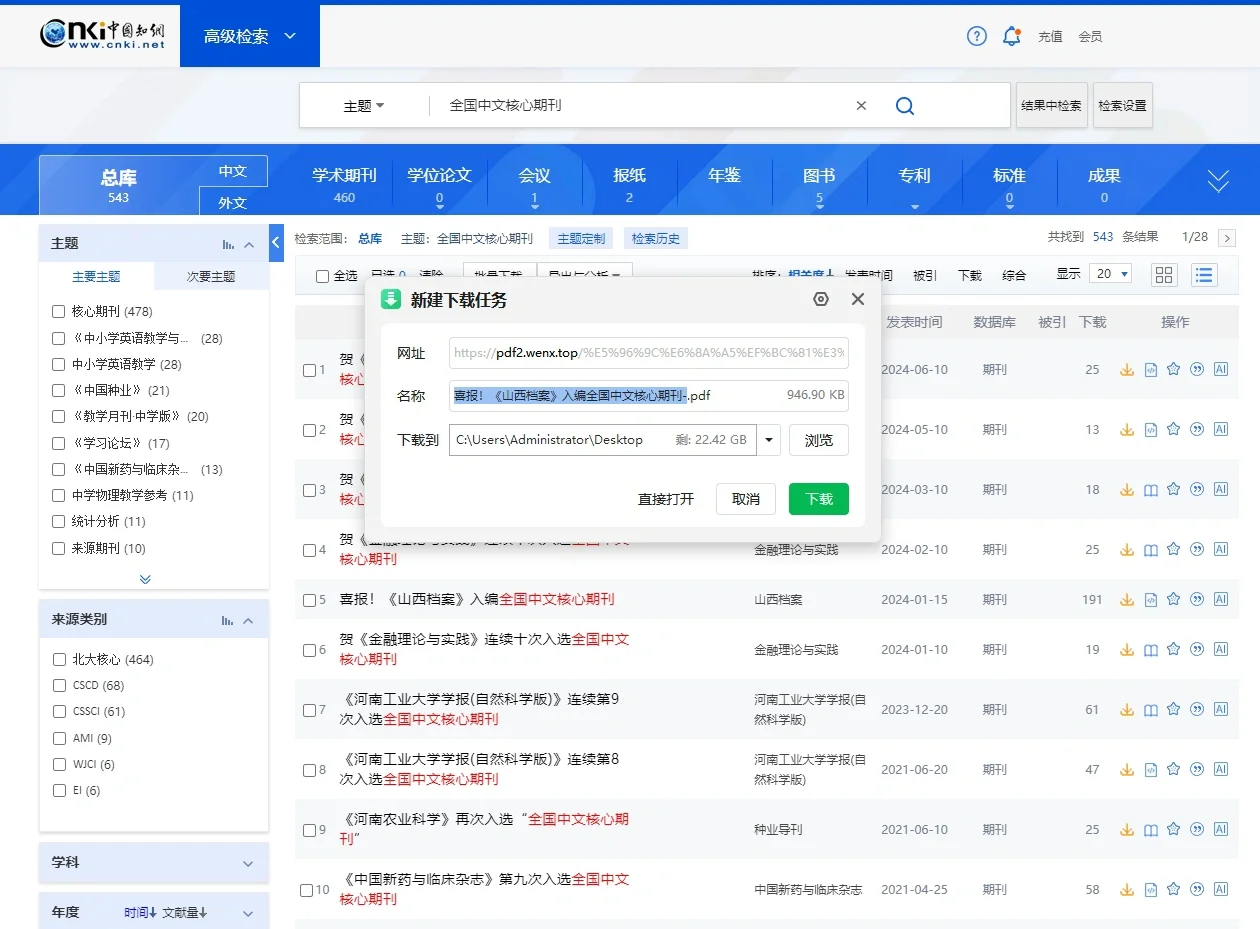Open the quote citation icon on result one
Viewport: 1260px width, 929px height.
pyautogui.click(x=1197, y=369)
